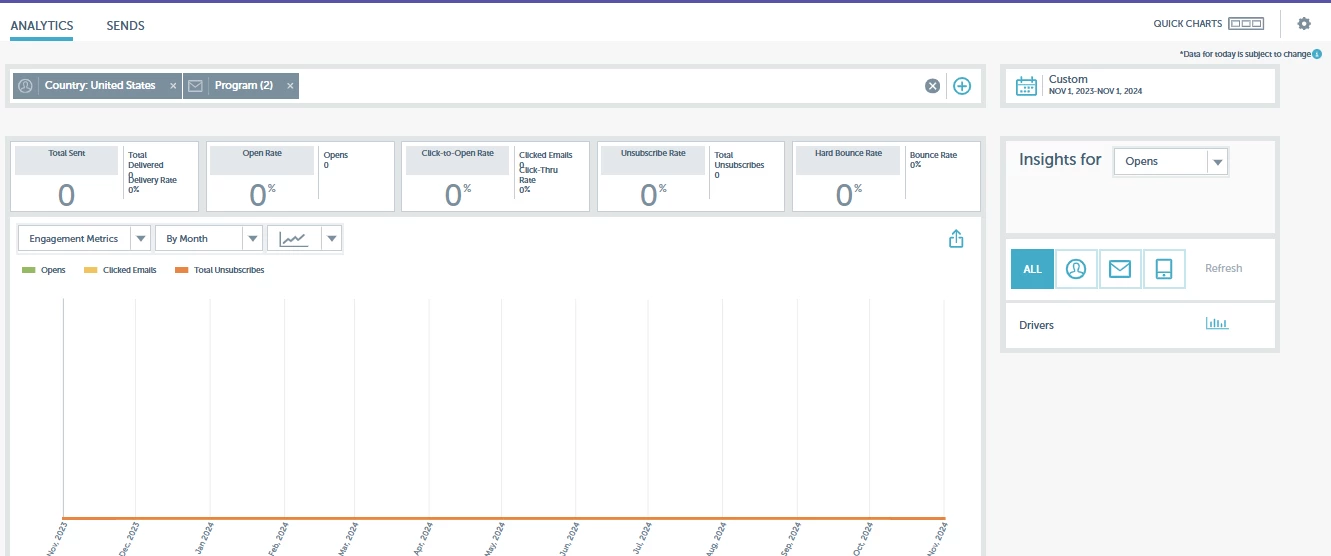Remove Country: United States filter
The height and width of the screenshot is (556, 1331).
pyautogui.click(x=173, y=86)
